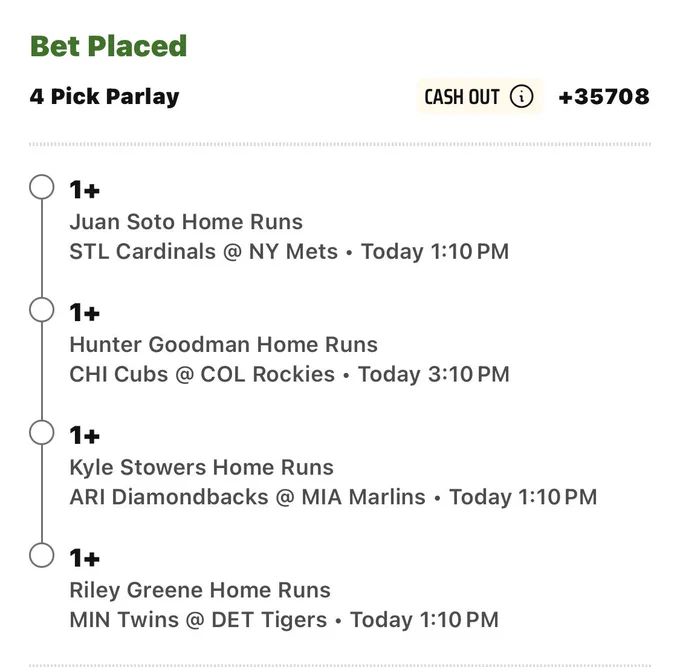View ARI Diamondbacks @ MIA Marlins game
This screenshot has width=680, height=667.
pos(247,497)
